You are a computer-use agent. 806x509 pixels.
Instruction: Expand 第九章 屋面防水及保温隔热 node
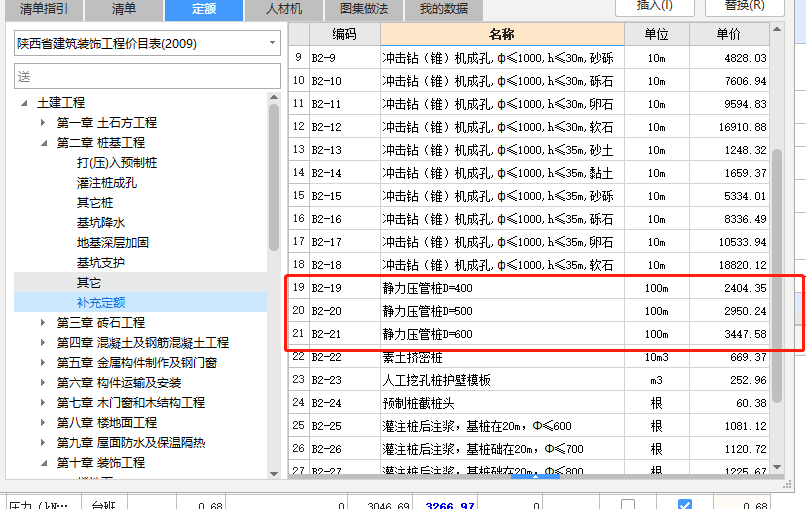tap(43, 443)
